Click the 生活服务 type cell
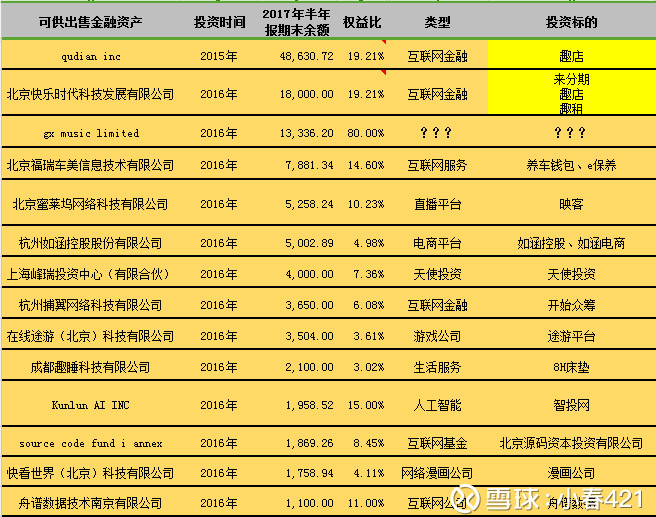Screen dimensions: 656x517 437,367
